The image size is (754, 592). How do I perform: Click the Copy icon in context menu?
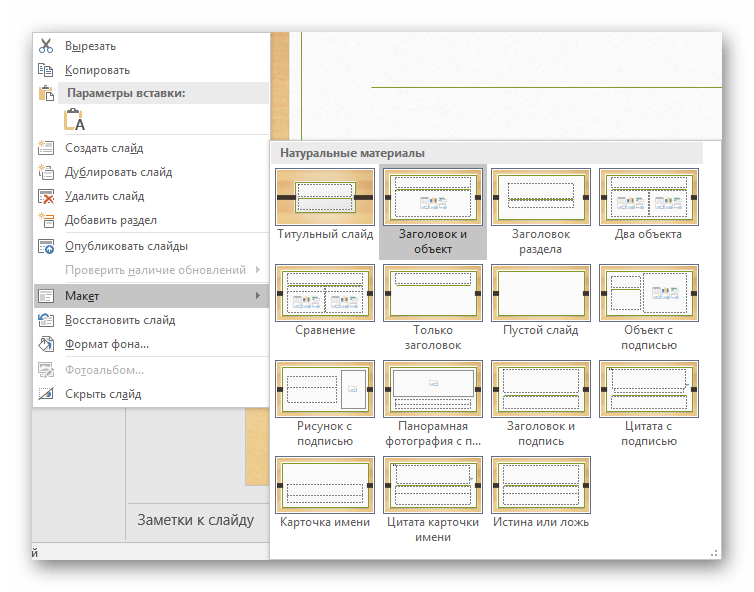tap(46, 70)
